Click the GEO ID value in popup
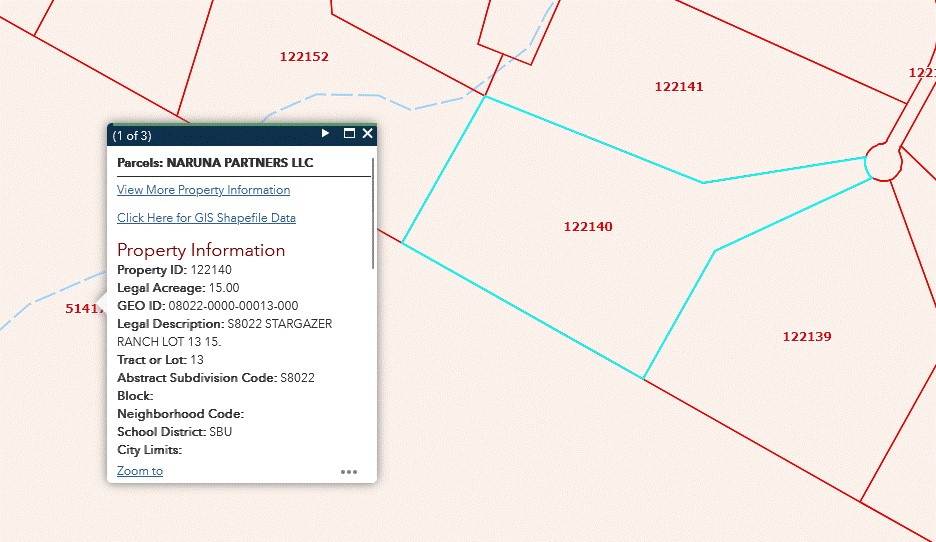Screen dimensions: 936x542 233,306
